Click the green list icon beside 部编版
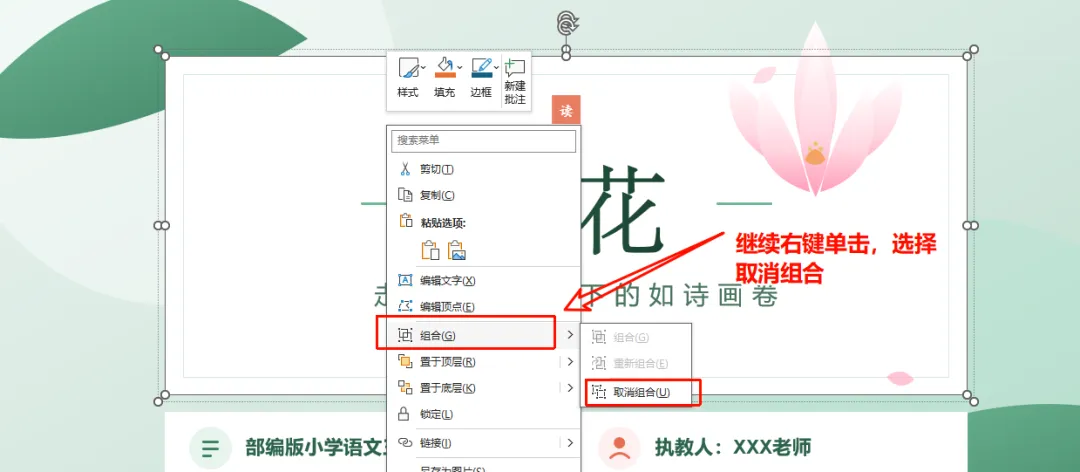 (210, 448)
